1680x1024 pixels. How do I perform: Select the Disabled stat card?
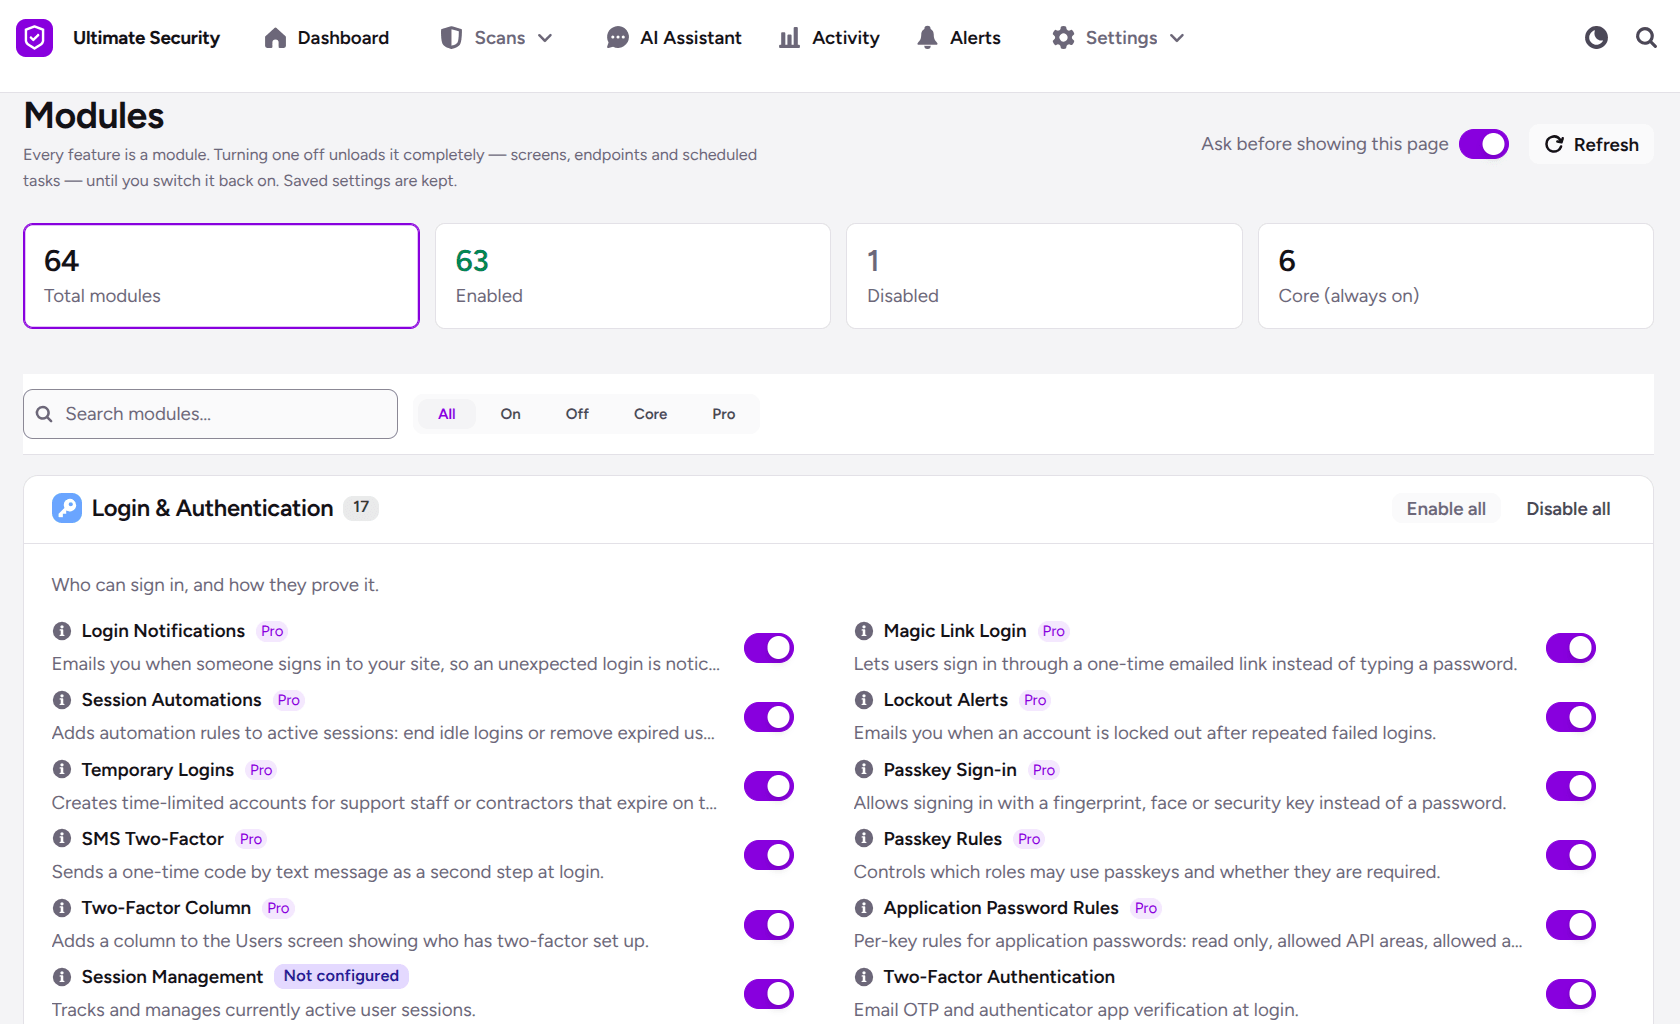click(1044, 276)
